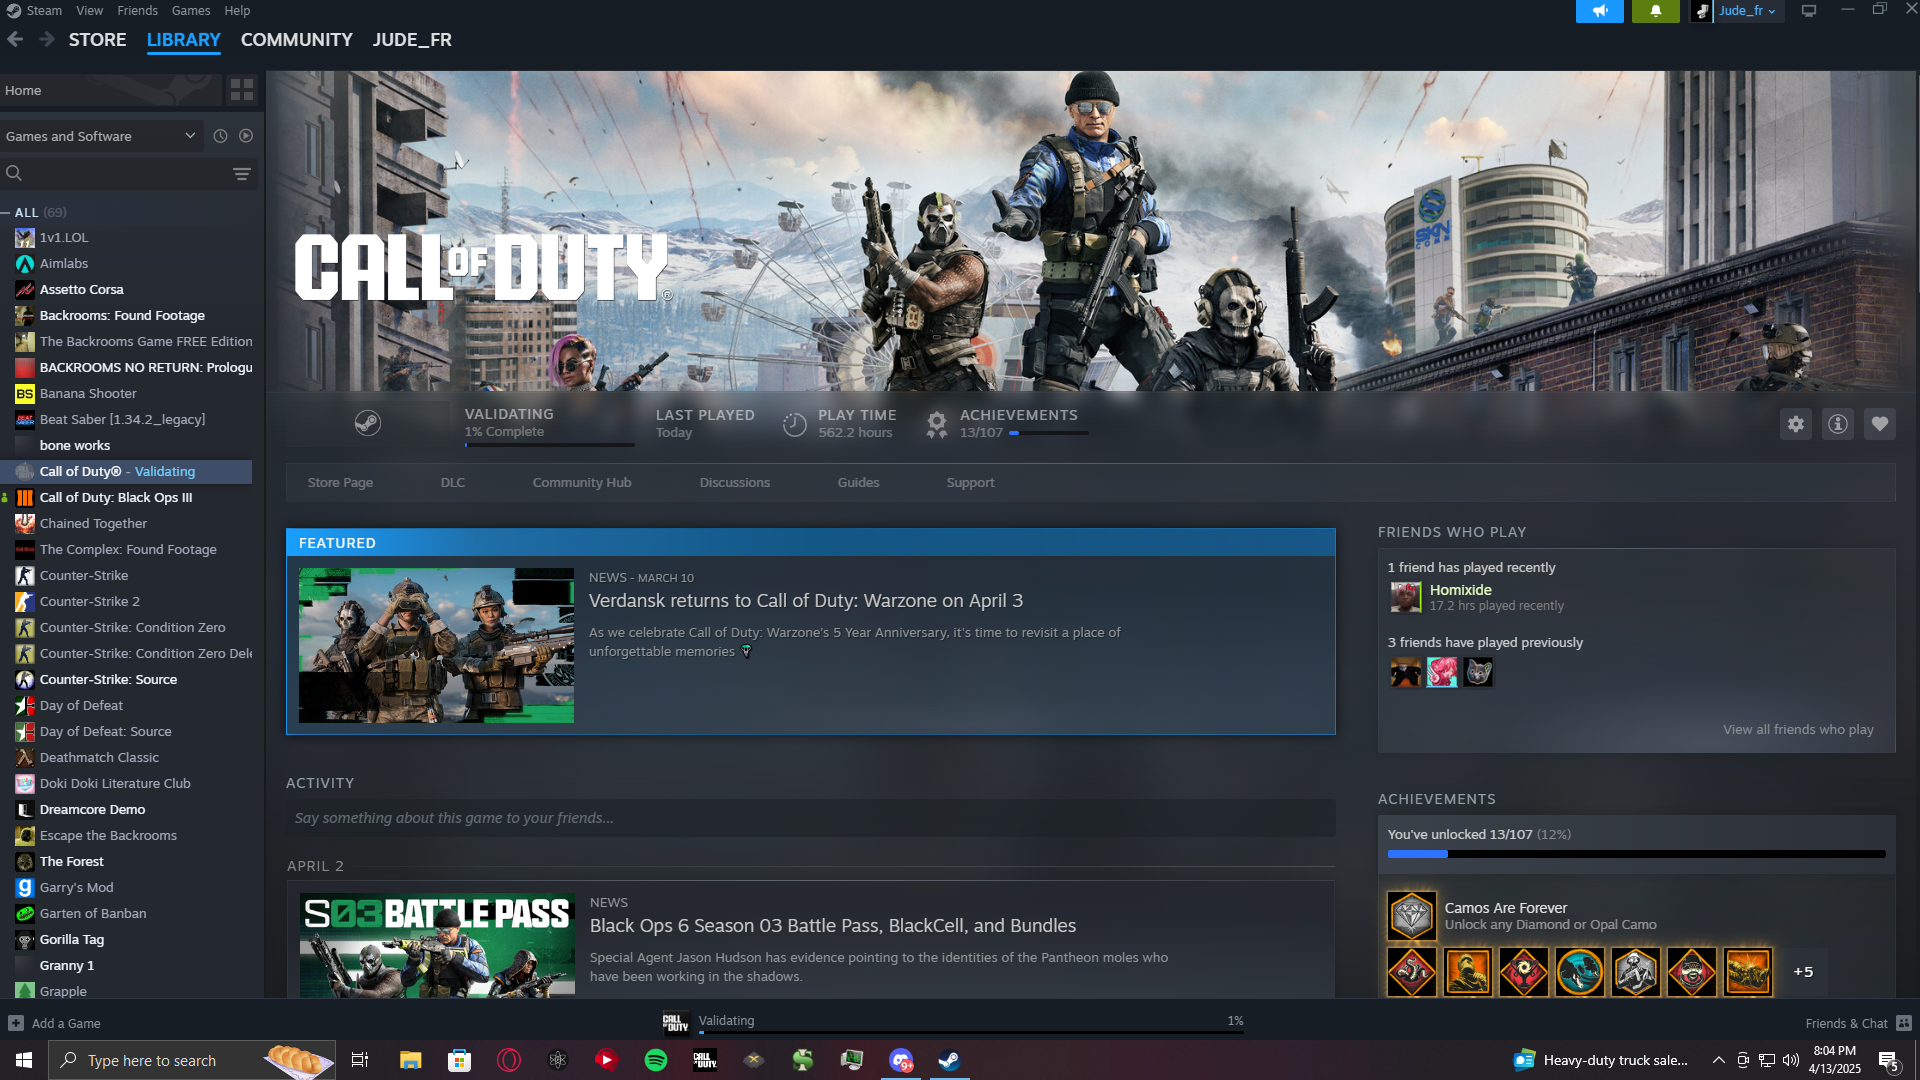This screenshot has width=1920, height=1080.
Task: Click View all friends who play
Action: tap(1798, 730)
